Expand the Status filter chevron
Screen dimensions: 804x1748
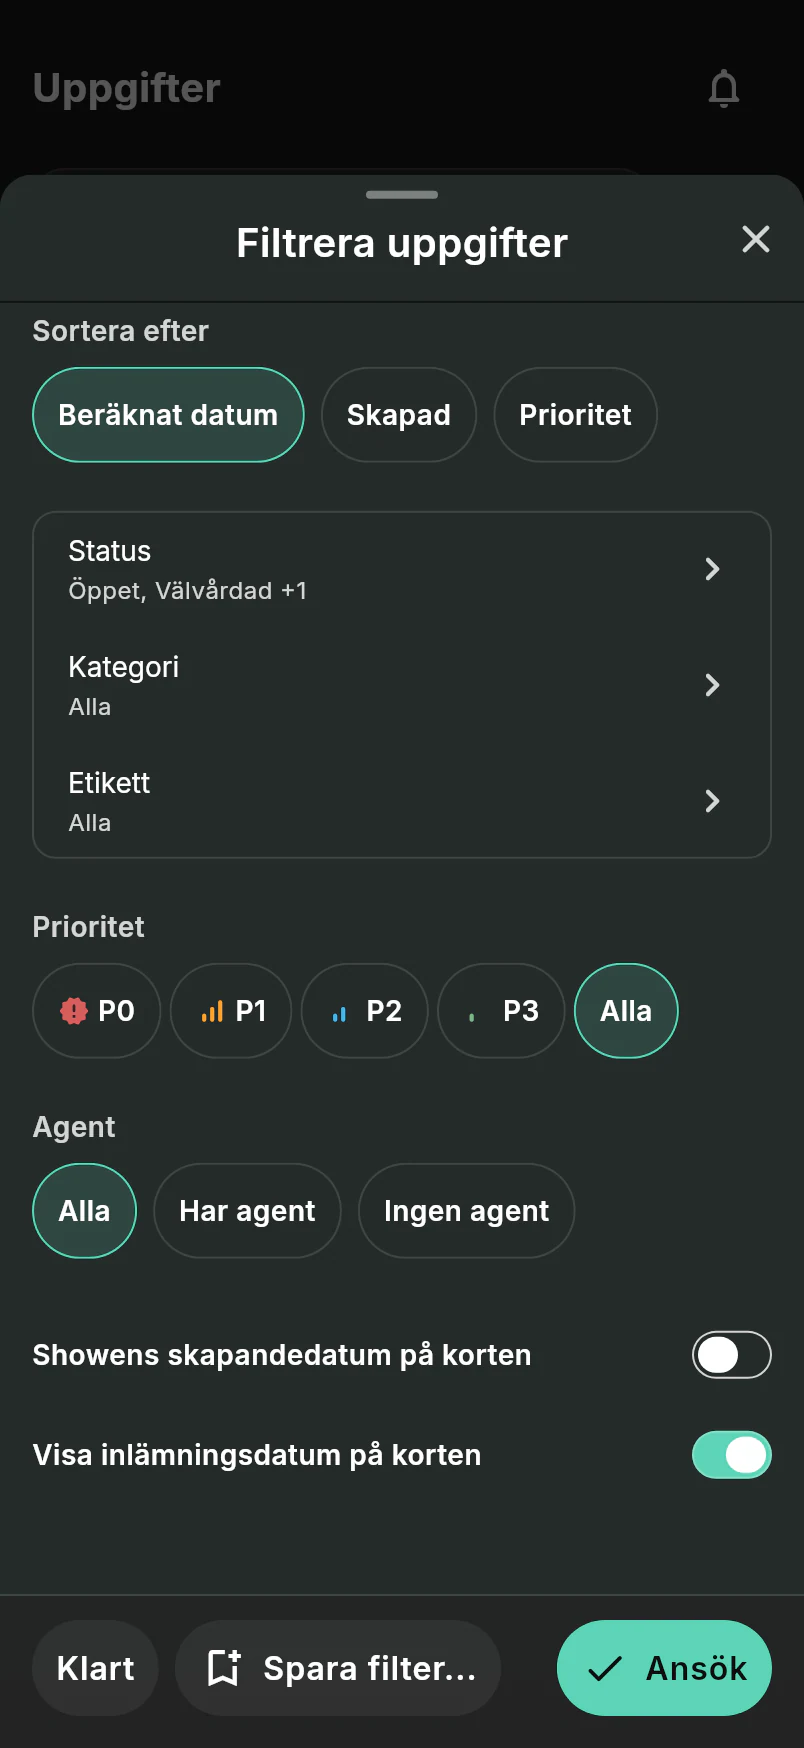[712, 569]
